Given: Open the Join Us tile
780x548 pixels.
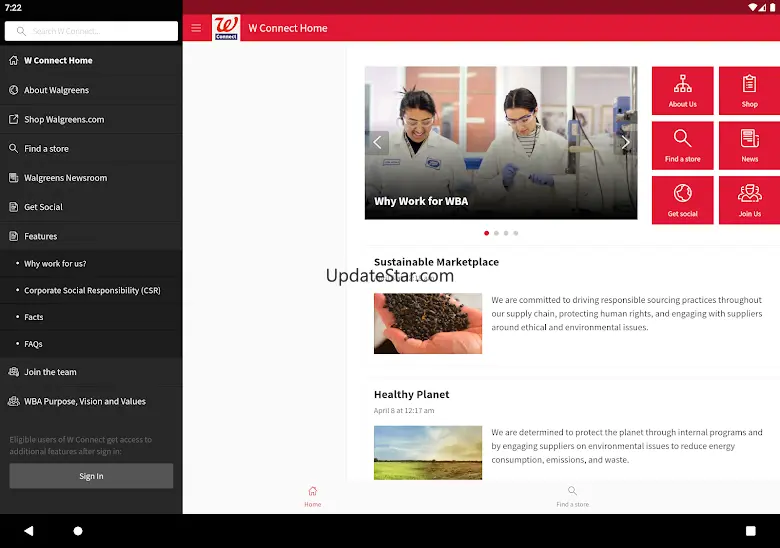Looking at the screenshot, I should 749,200.
